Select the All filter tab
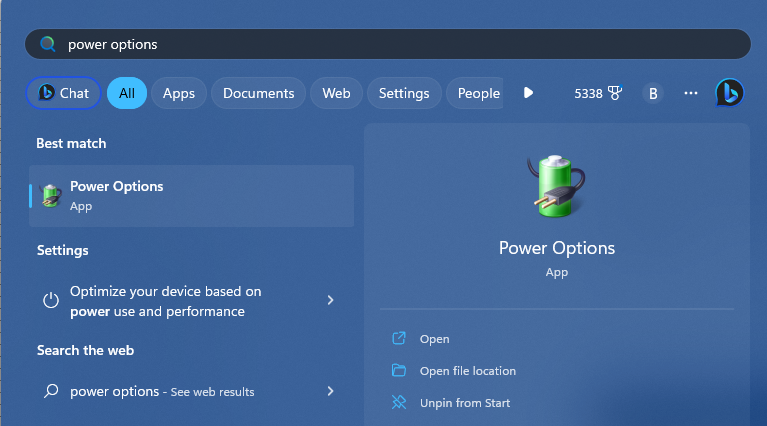The width and height of the screenshot is (767, 426). pos(127,93)
